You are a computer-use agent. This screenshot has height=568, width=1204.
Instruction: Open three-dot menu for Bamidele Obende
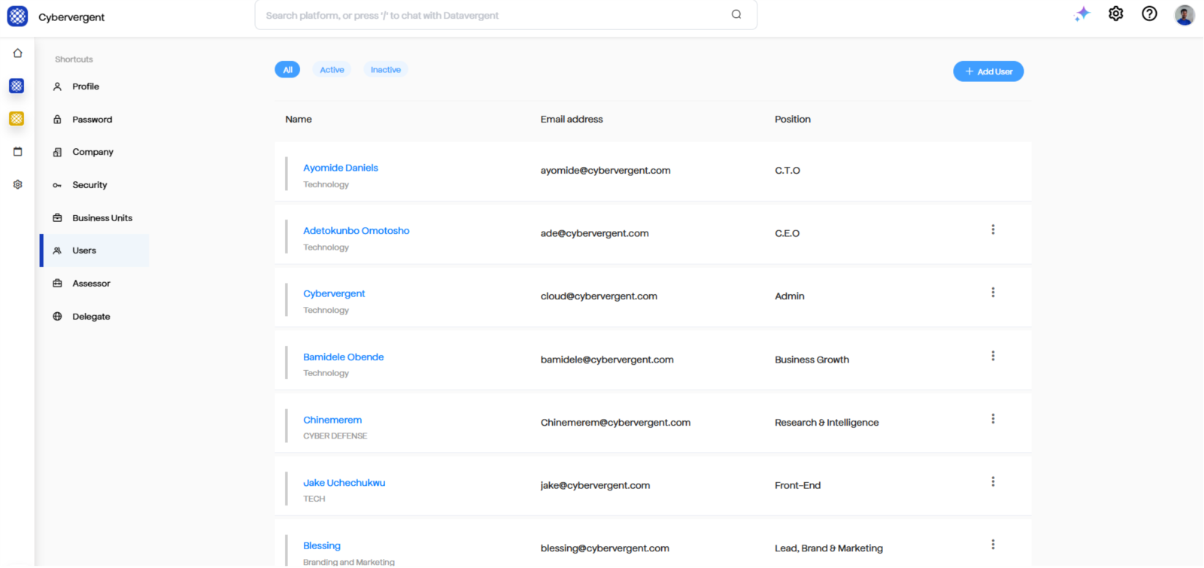coord(993,356)
